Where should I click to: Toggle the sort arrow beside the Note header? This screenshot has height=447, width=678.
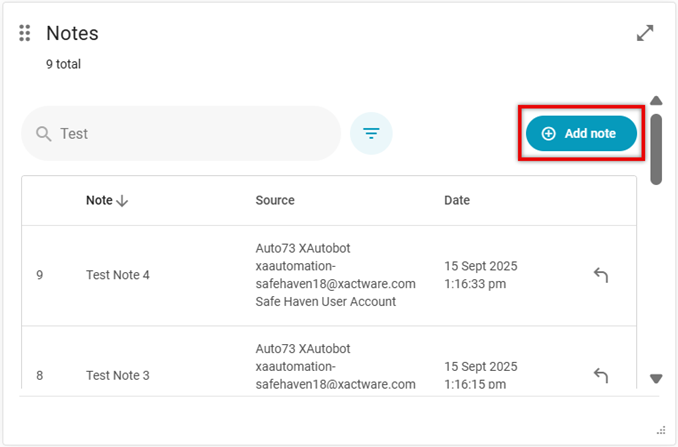click(122, 201)
